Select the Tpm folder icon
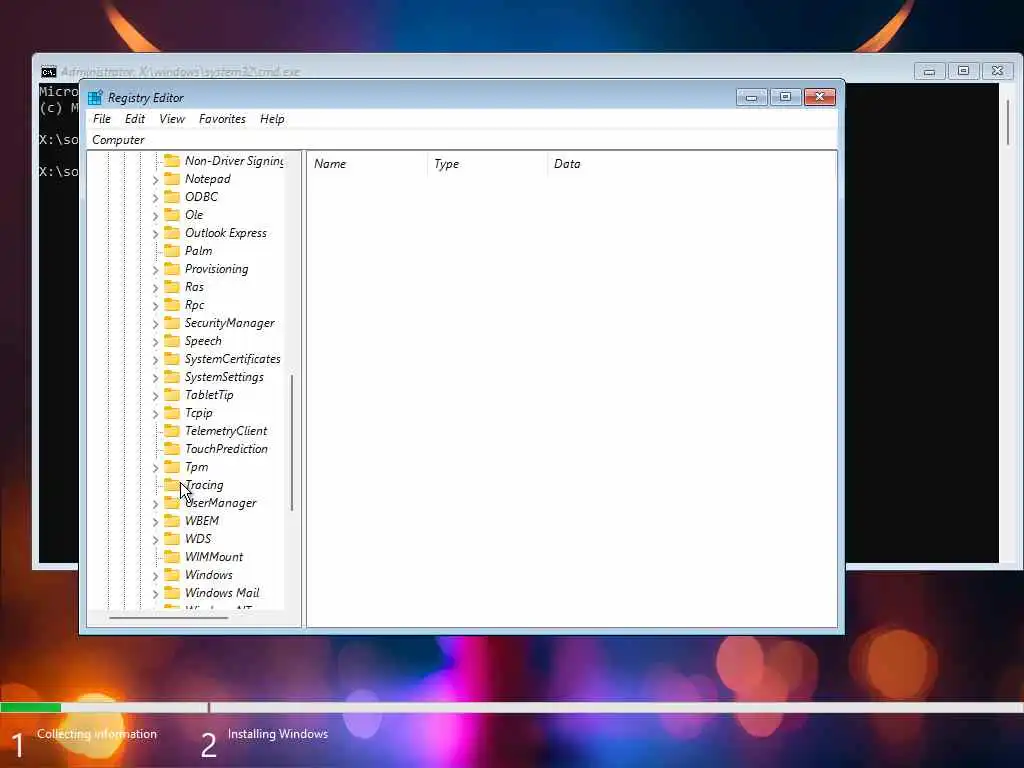 click(x=172, y=466)
